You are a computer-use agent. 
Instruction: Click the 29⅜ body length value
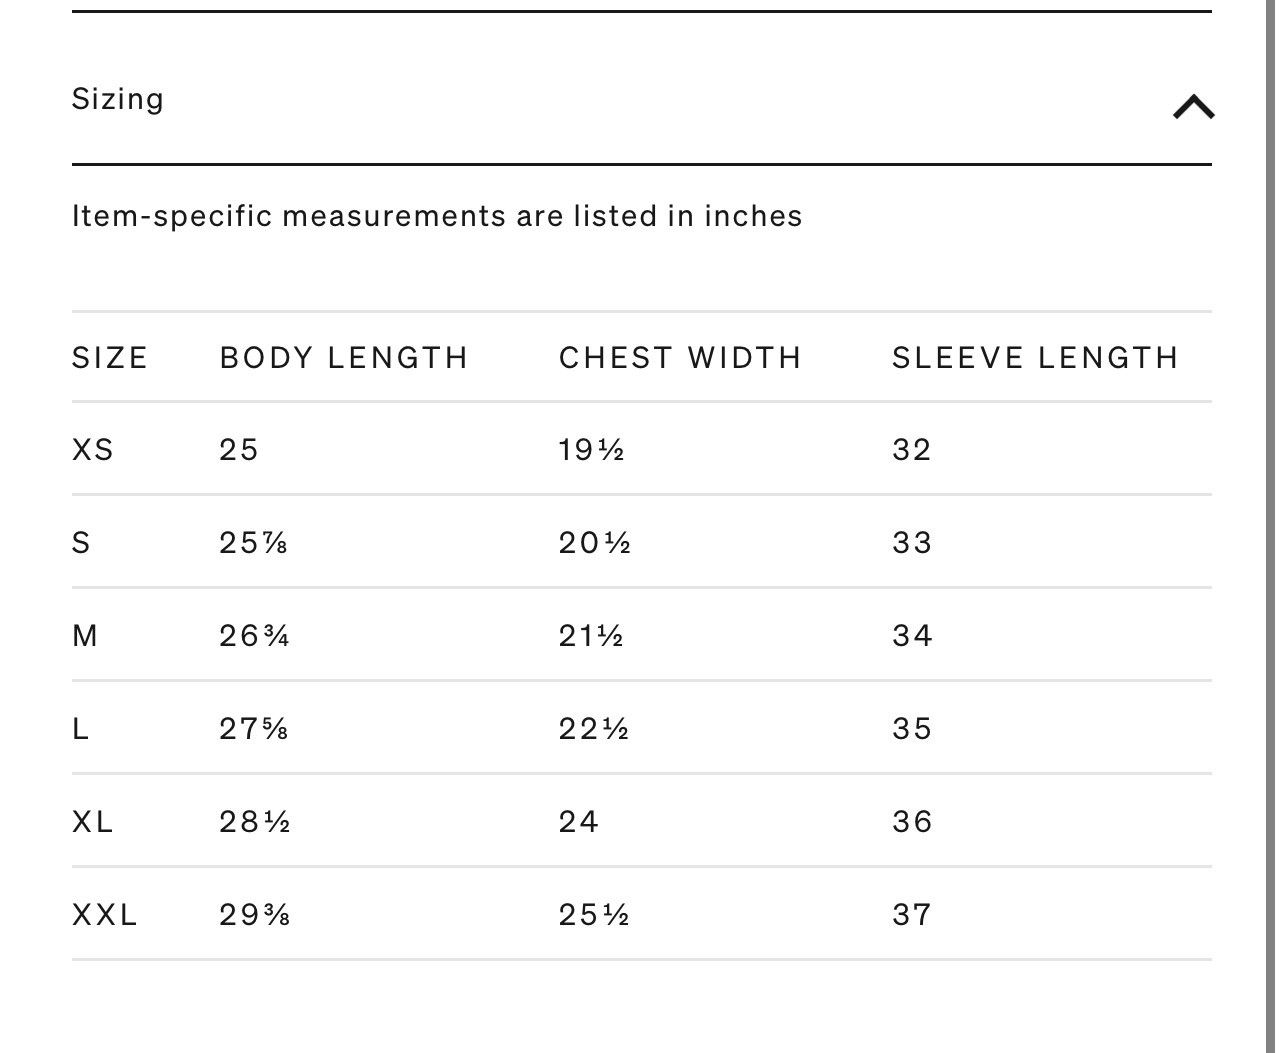[x=255, y=915]
